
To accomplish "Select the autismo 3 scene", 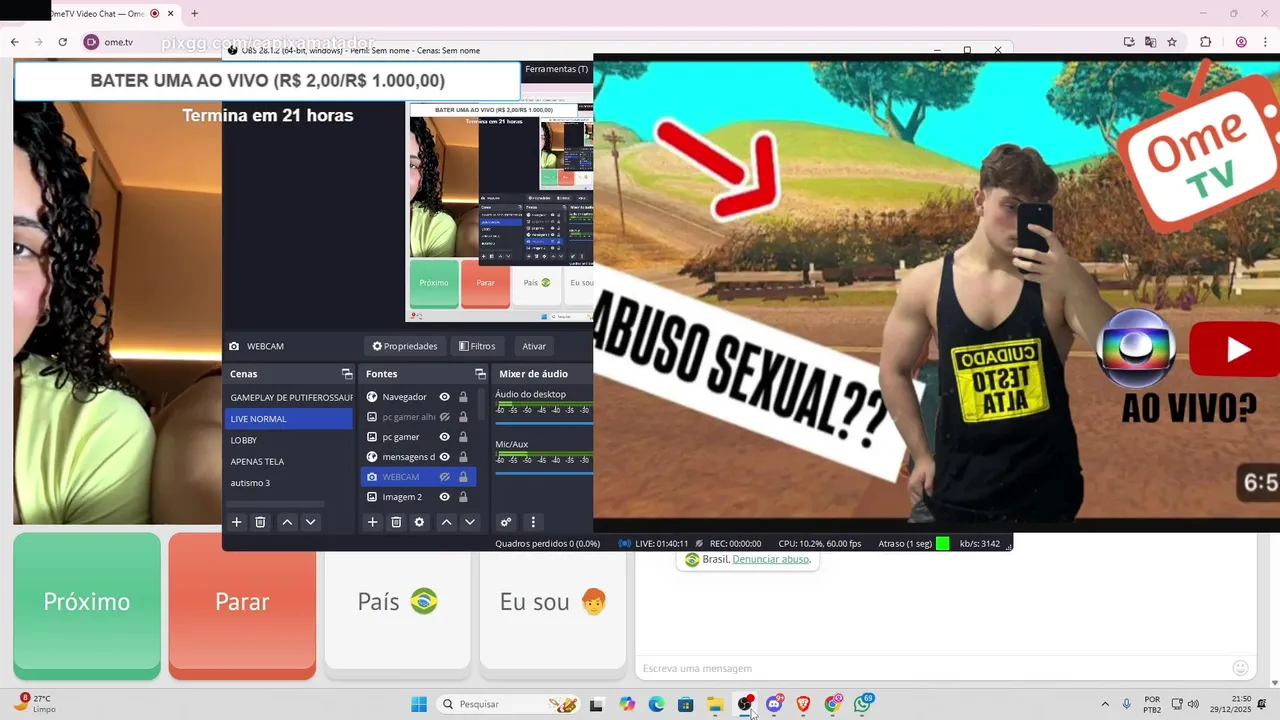I will coord(289,483).
